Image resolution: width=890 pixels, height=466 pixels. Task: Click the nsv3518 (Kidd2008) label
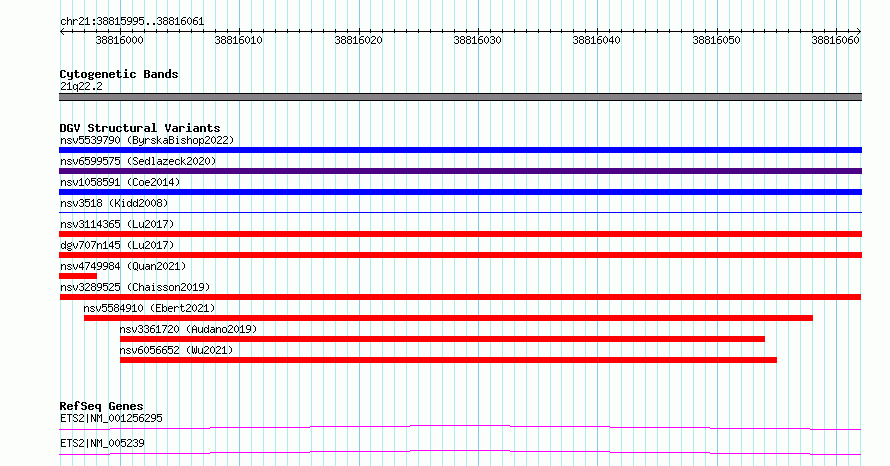tap(114, 203)
